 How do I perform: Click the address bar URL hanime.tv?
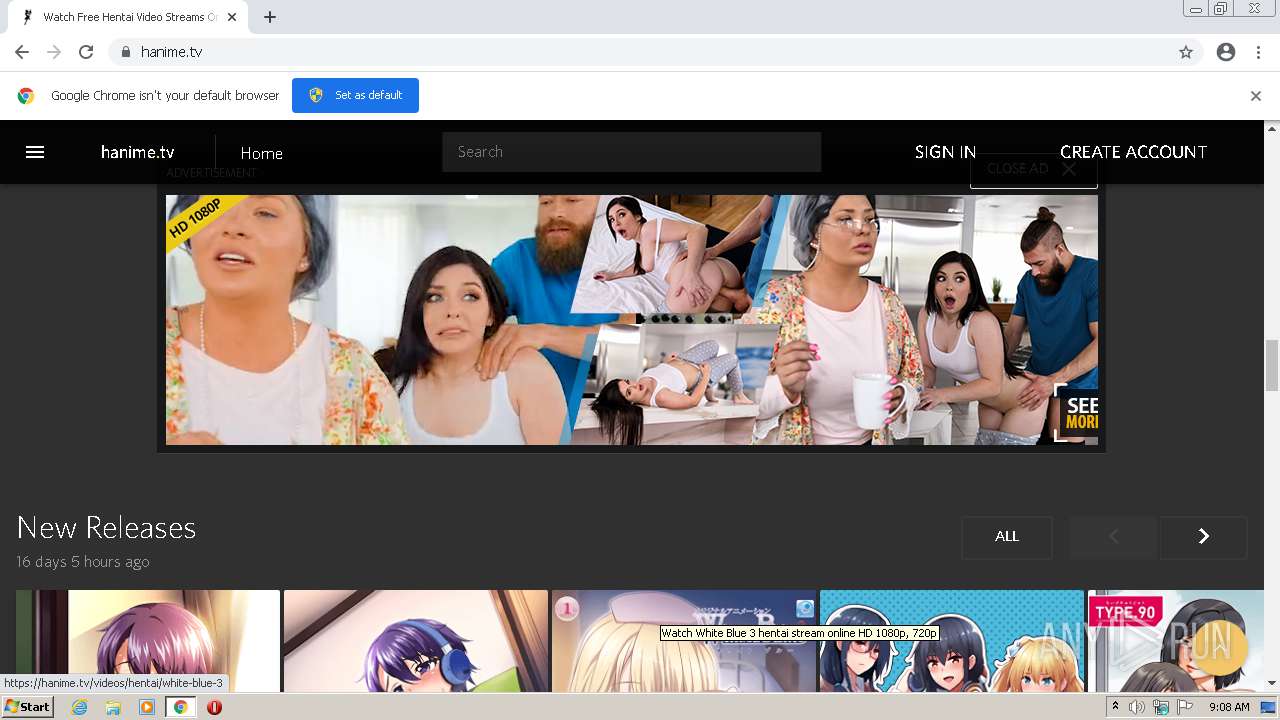coord(171,52)
